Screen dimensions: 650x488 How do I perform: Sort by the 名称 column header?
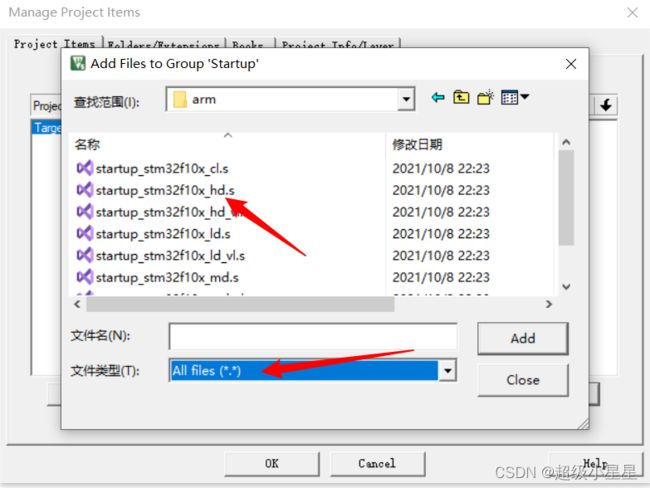(x=87, y=144)
